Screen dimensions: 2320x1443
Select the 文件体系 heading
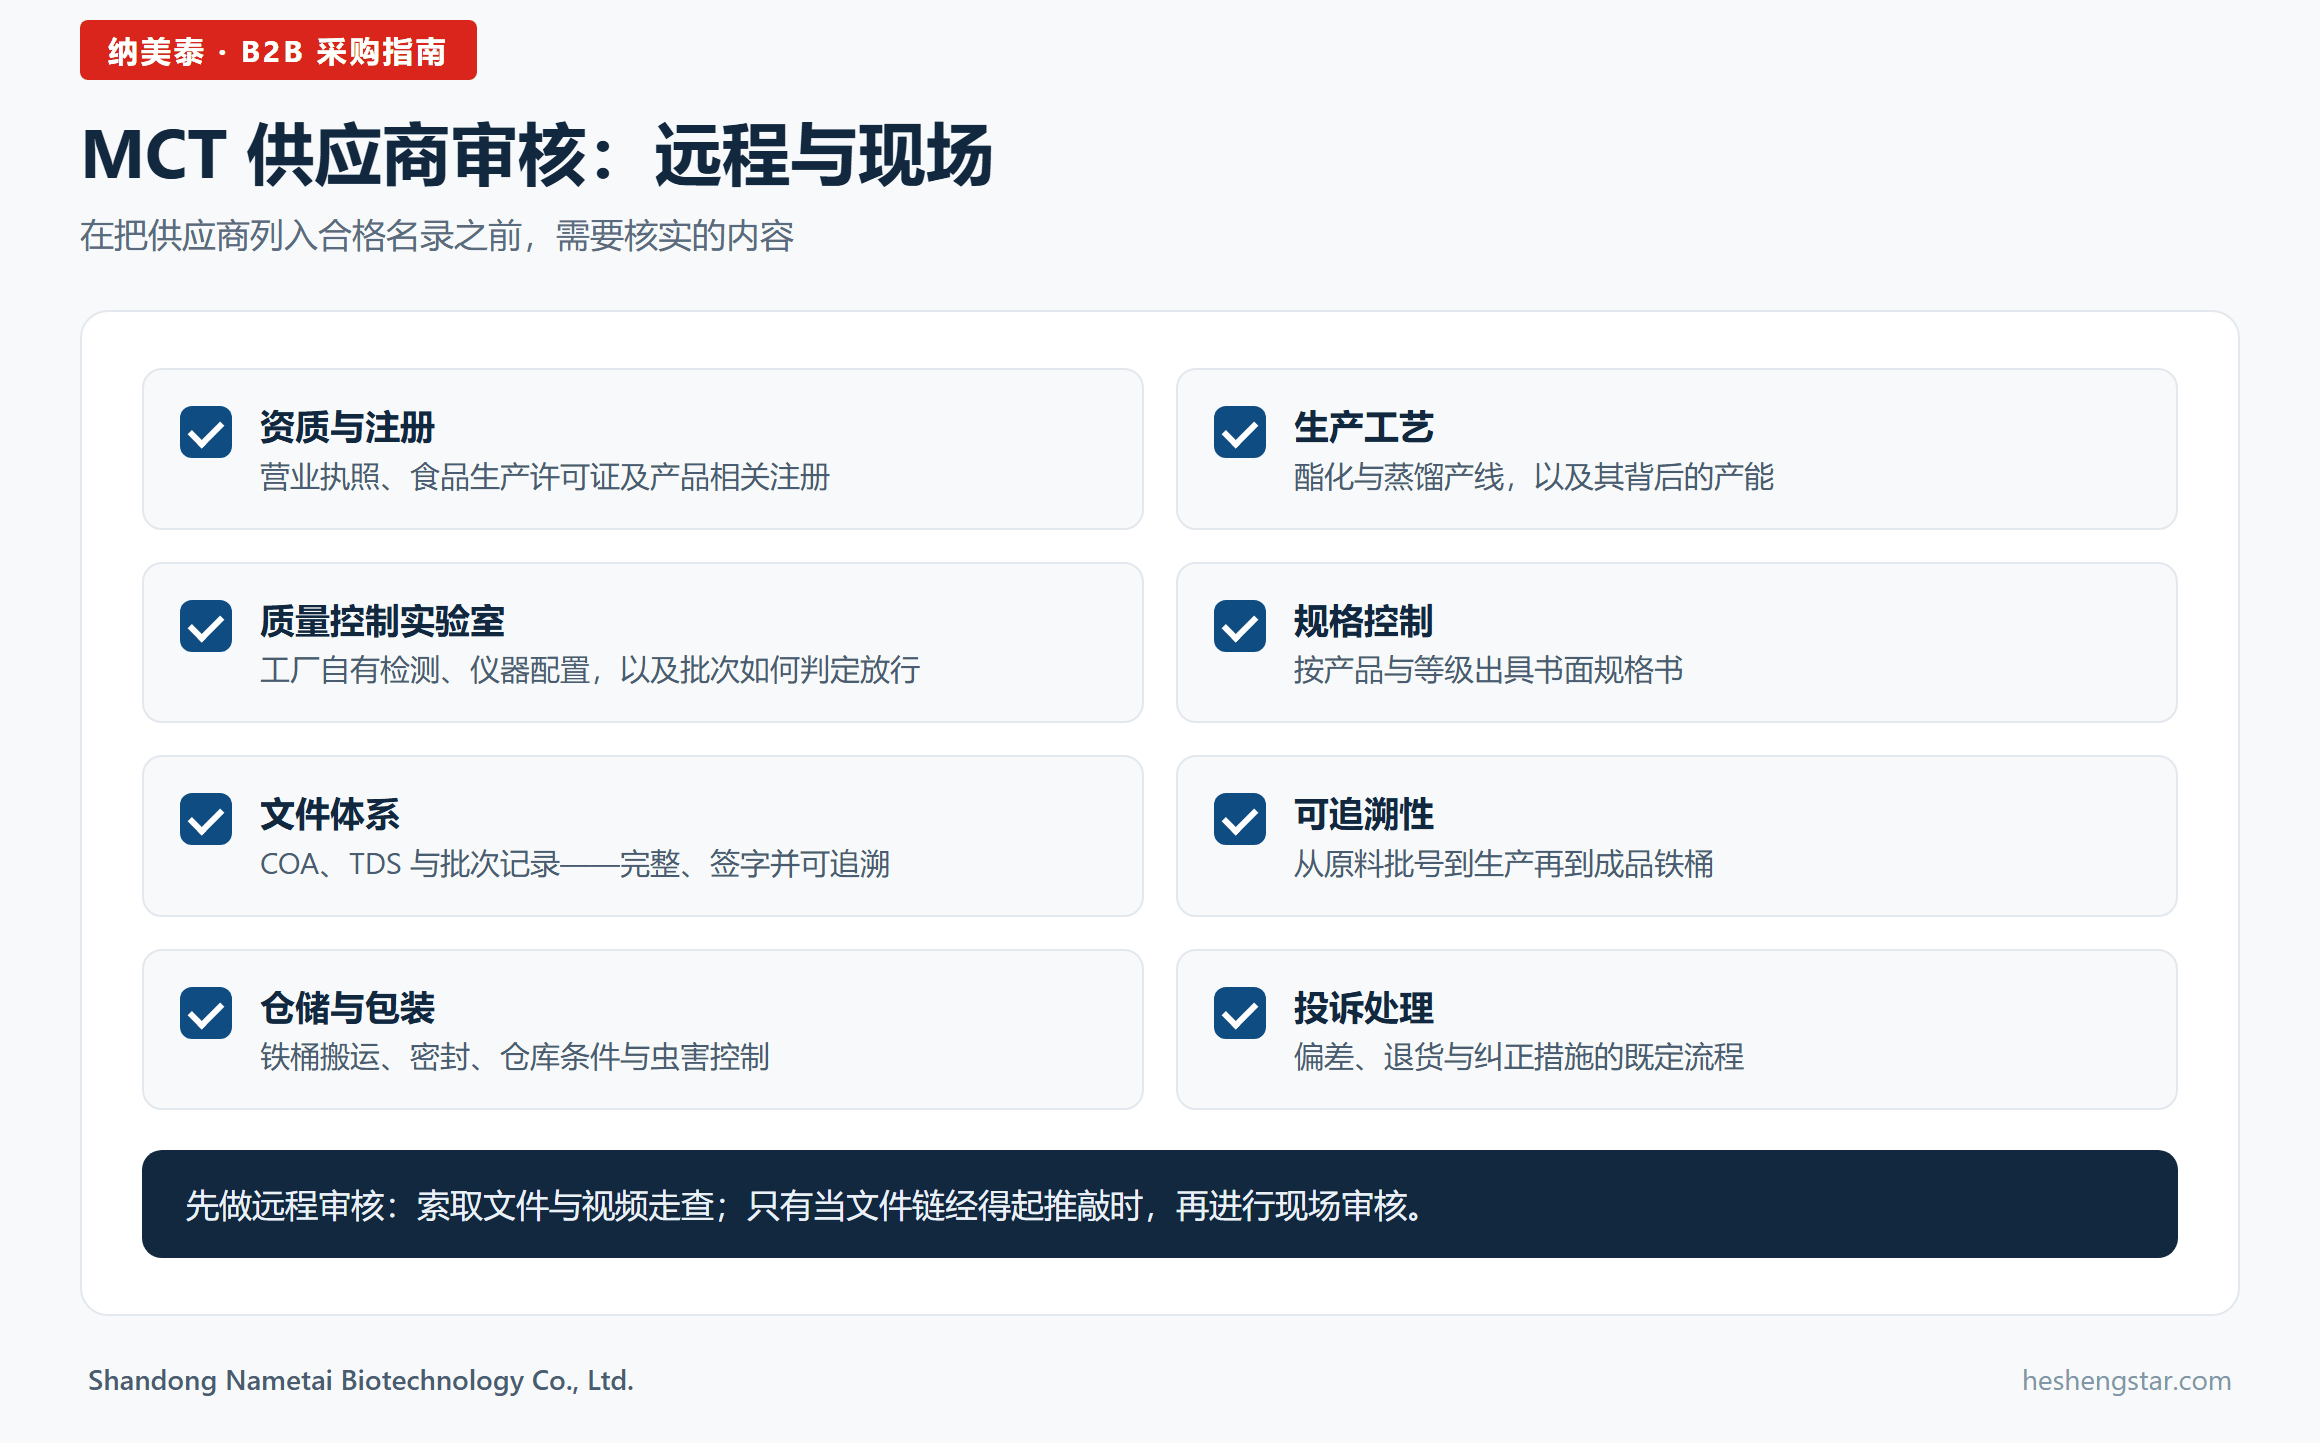pos(330,814)
